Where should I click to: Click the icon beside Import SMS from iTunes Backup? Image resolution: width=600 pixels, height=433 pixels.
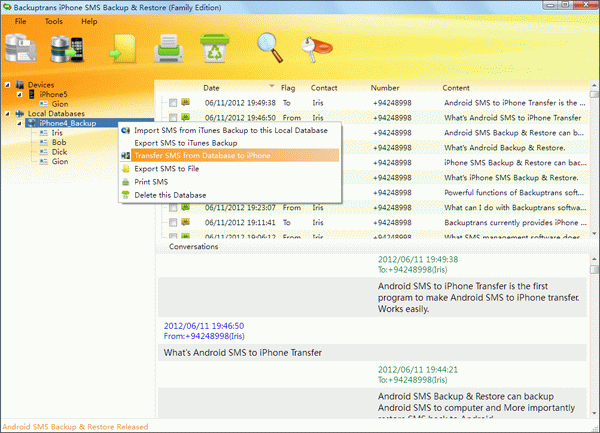coord(126,130)
